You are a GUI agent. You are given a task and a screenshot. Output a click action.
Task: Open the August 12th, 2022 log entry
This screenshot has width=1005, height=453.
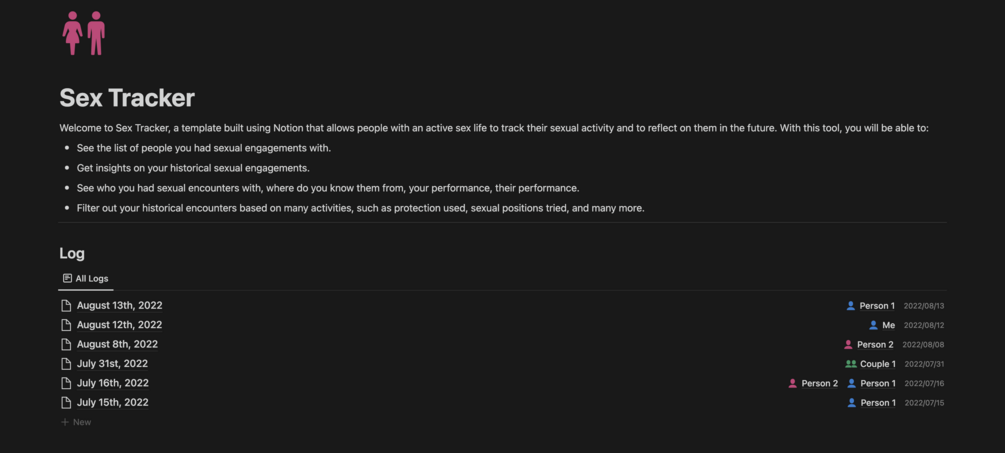(119, 325)
